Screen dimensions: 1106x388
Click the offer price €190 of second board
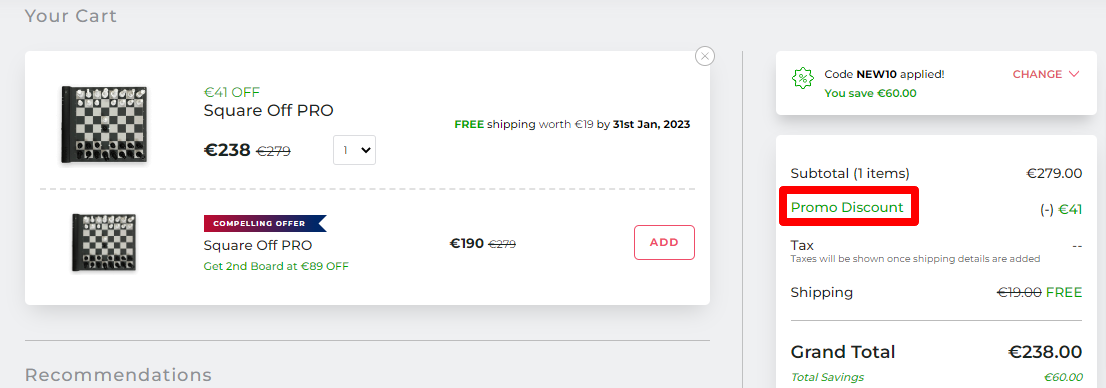467,243
